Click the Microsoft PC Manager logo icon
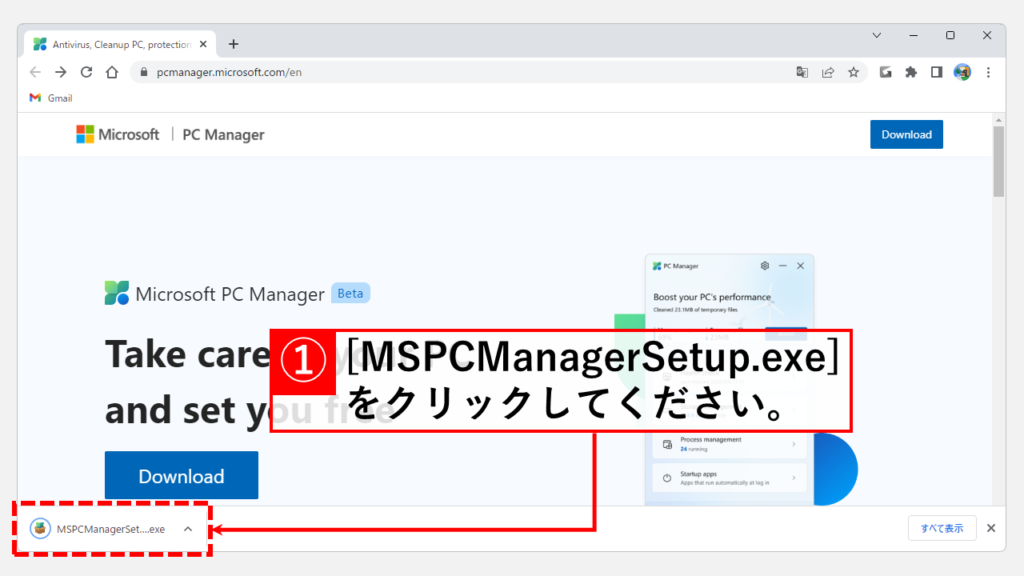Viewport: 1024px width, 576px height. point(117,293)
